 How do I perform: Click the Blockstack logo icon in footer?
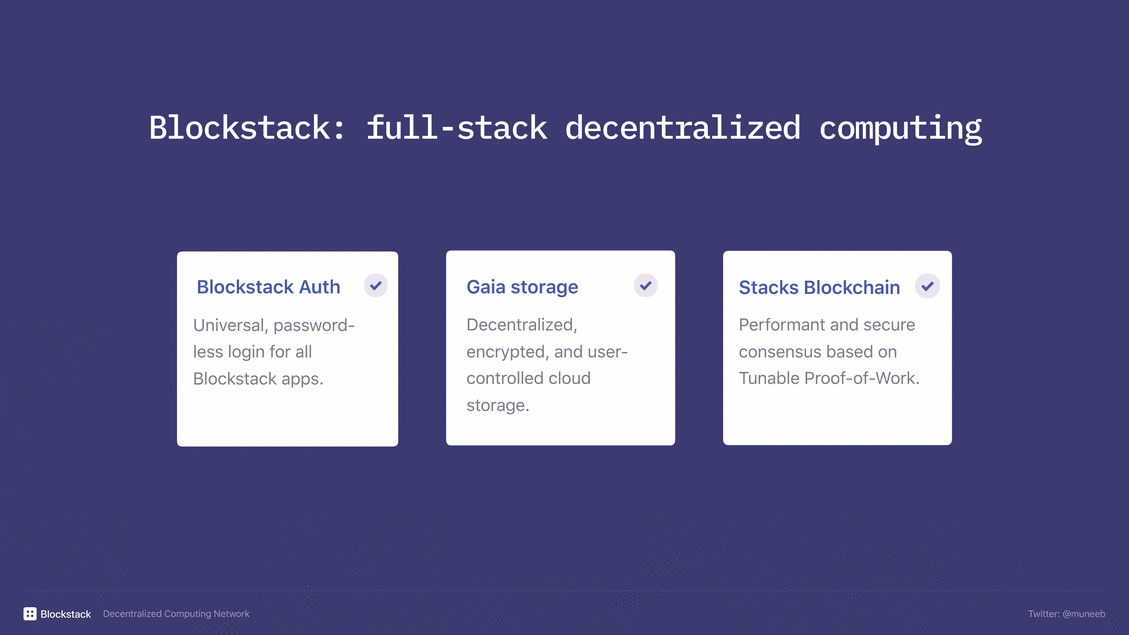[x=30, y=614]
